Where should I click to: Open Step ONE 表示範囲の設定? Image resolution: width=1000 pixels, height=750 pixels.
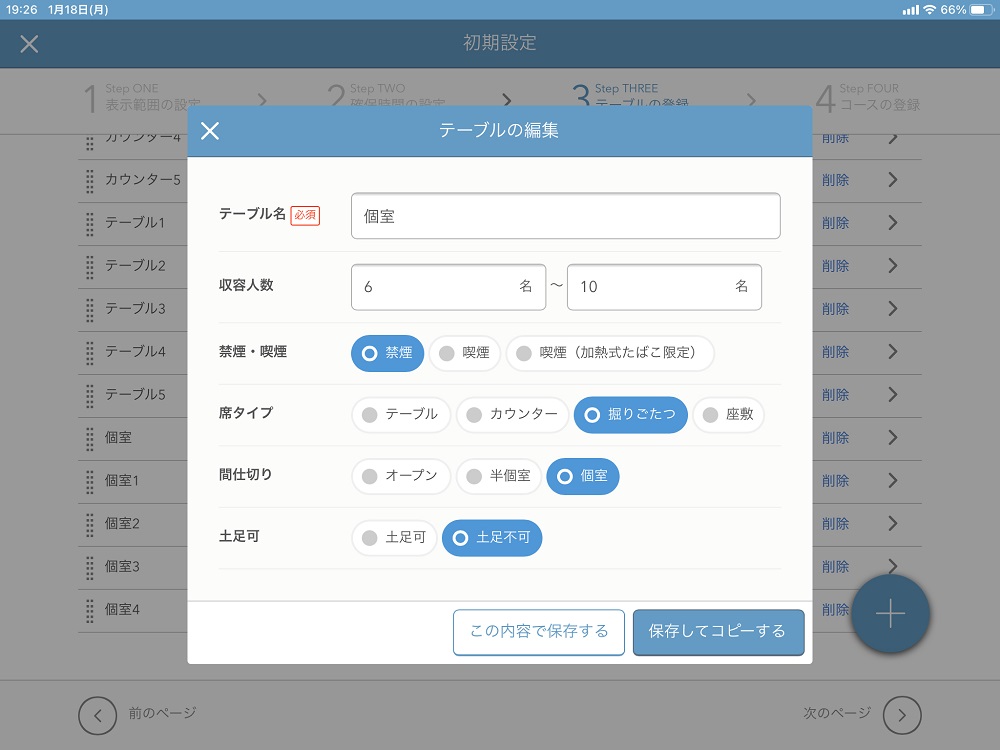click(140, 95)
